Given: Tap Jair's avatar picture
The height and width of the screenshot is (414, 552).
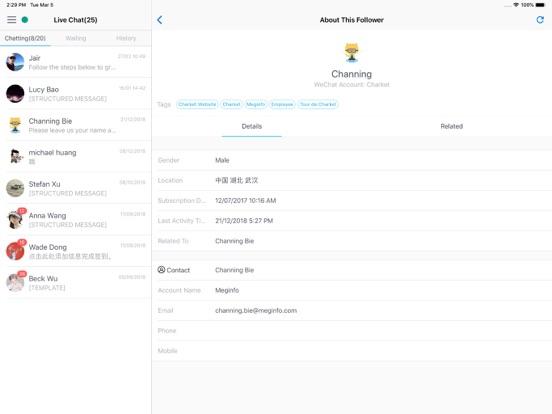Looking at the screenshot, I should coord(15,62).
